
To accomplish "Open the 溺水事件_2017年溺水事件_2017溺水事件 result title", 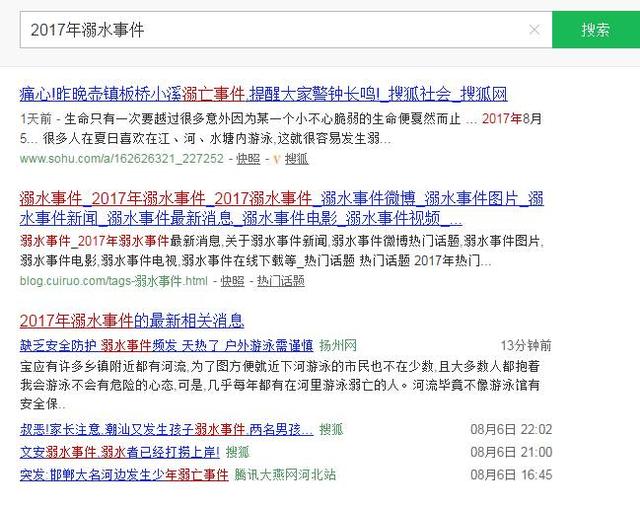I will point(282,209).
